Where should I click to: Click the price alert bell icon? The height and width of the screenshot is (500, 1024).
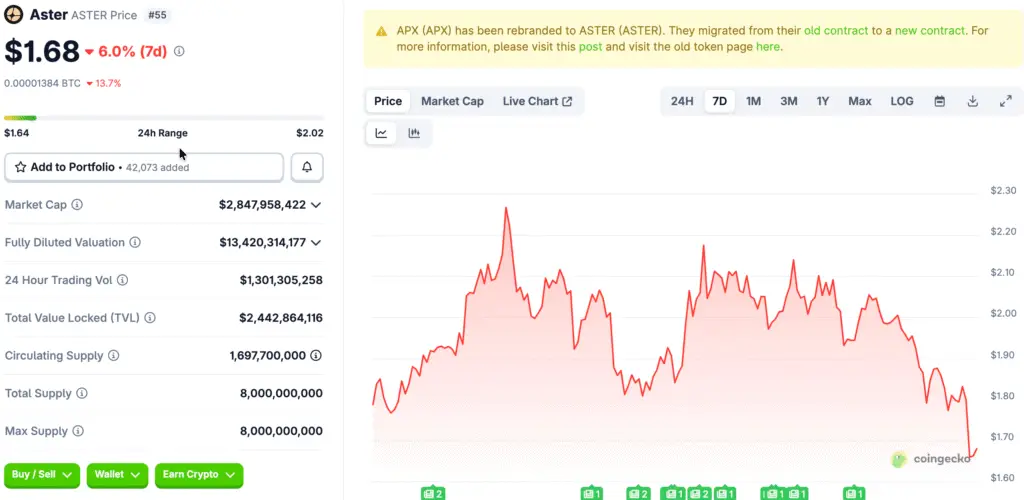coord(307,167)
